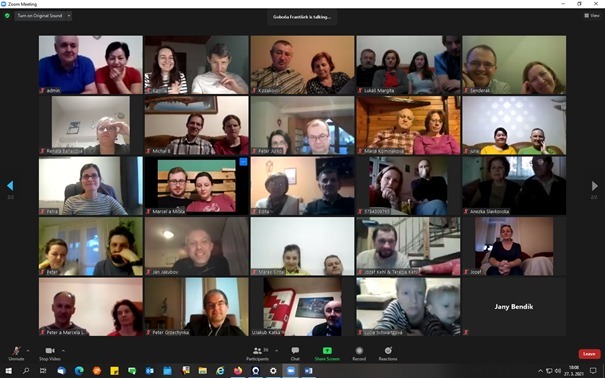Select the Jany Bendik participant tile

click(514, 307)
